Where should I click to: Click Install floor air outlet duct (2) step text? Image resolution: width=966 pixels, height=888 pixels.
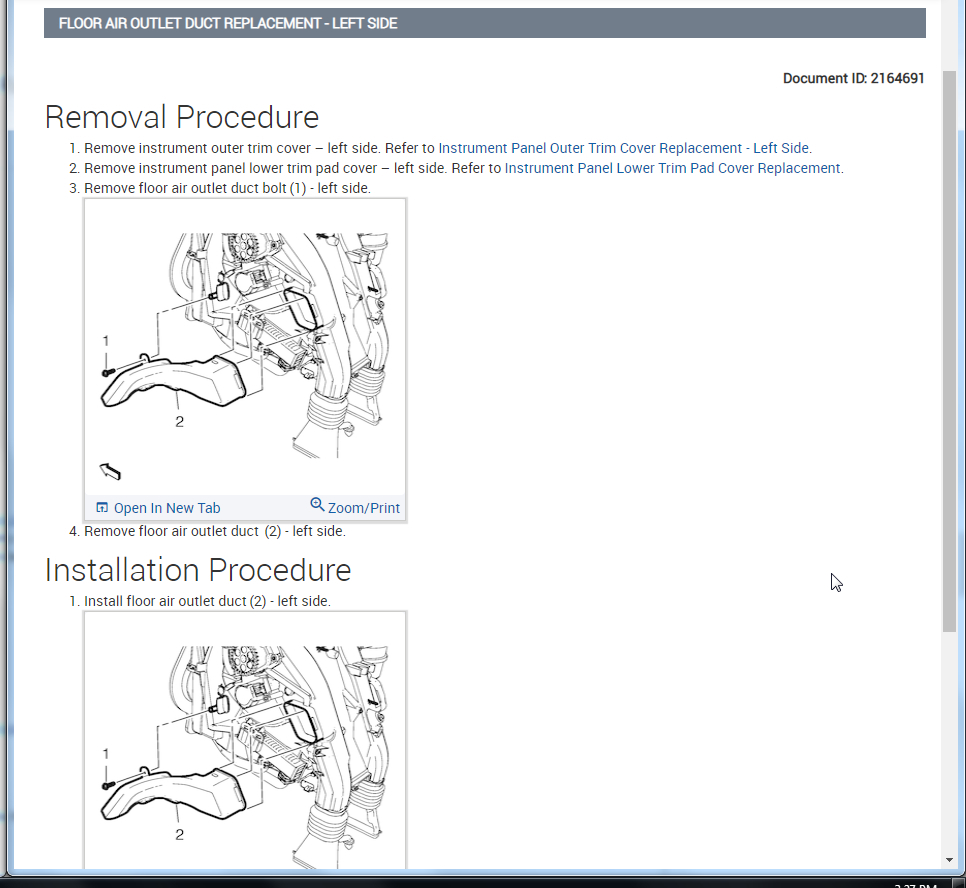point(208,601)
